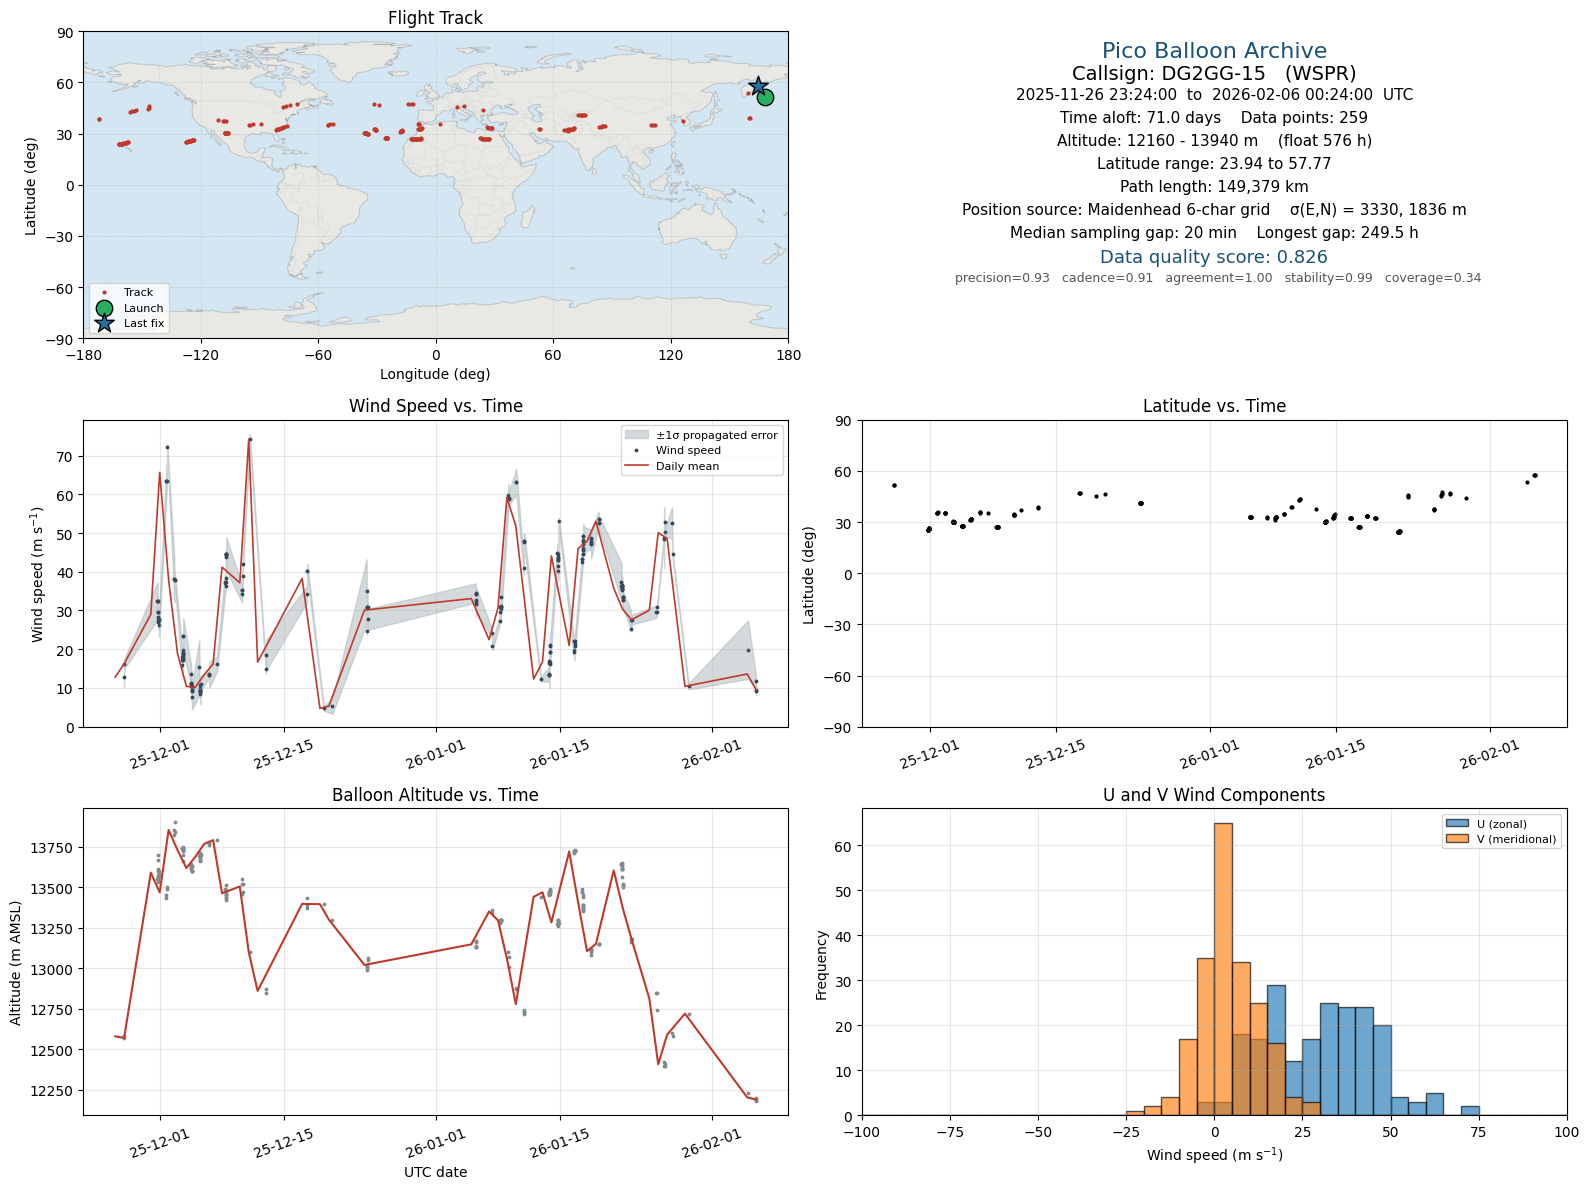Click the 13750 altitude tick label
Screen dimensions: 1589x1189
click(52, 848)
